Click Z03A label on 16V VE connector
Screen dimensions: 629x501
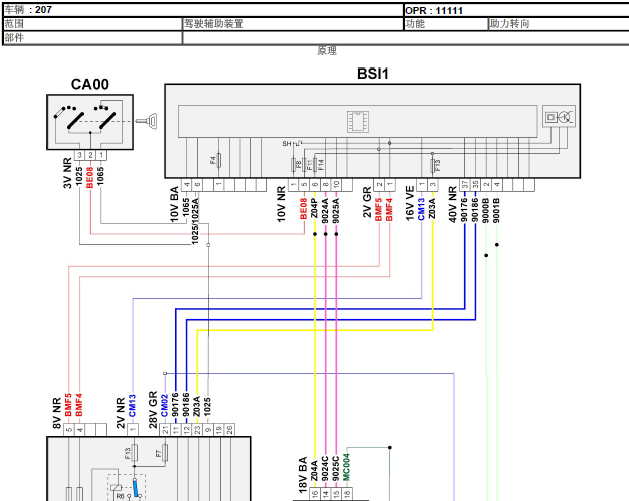pyautogui.click(x=432, y=209)
